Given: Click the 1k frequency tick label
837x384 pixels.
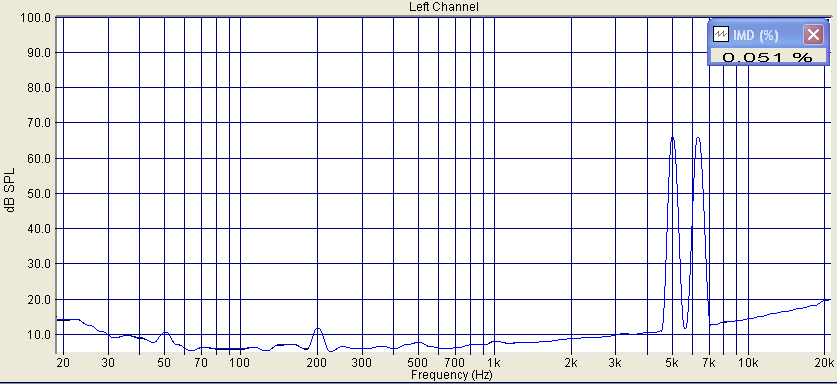Looking at the screenshot, I should pos(494,364).
